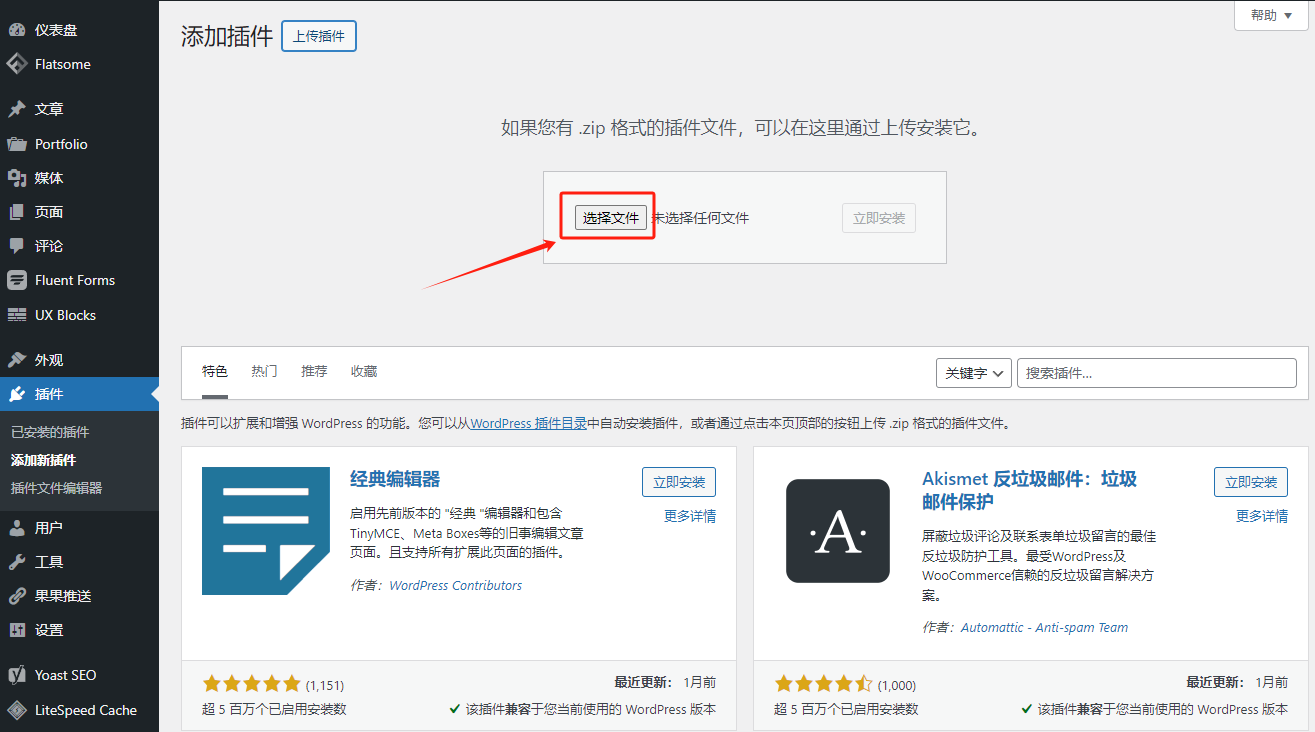
Task: Open the 关键字 search filter dropdown
Action: pyautogui.click(x=973, y=372)
